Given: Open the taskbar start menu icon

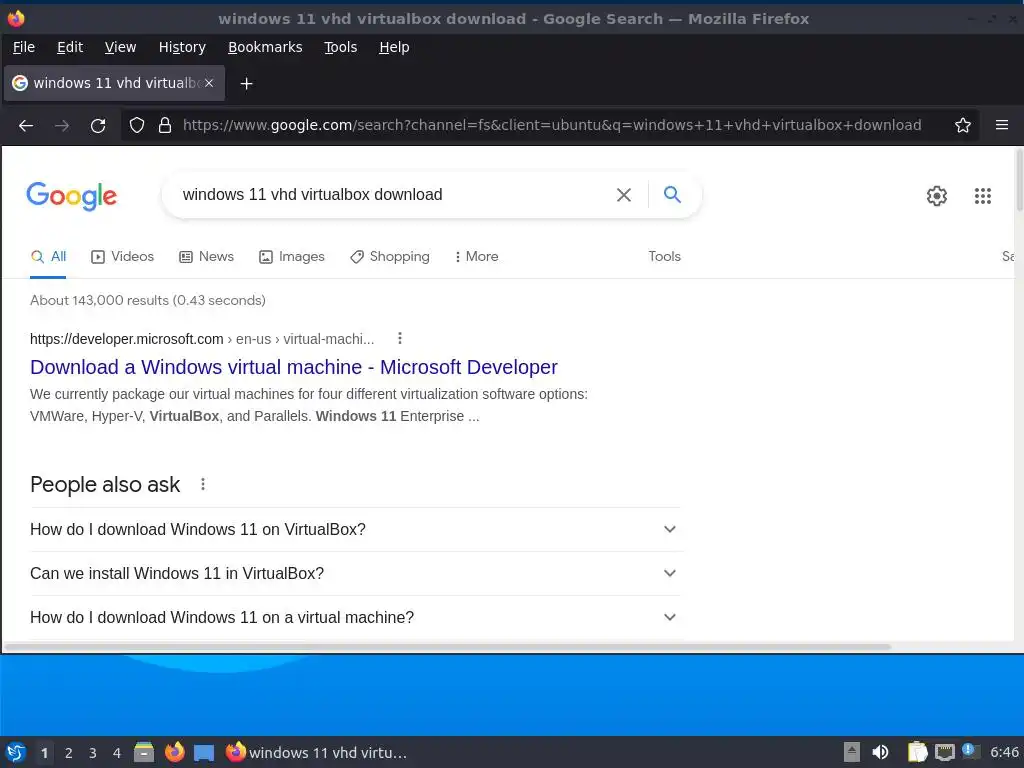Looking at the screenshot, I should click(x=16, y=752).
